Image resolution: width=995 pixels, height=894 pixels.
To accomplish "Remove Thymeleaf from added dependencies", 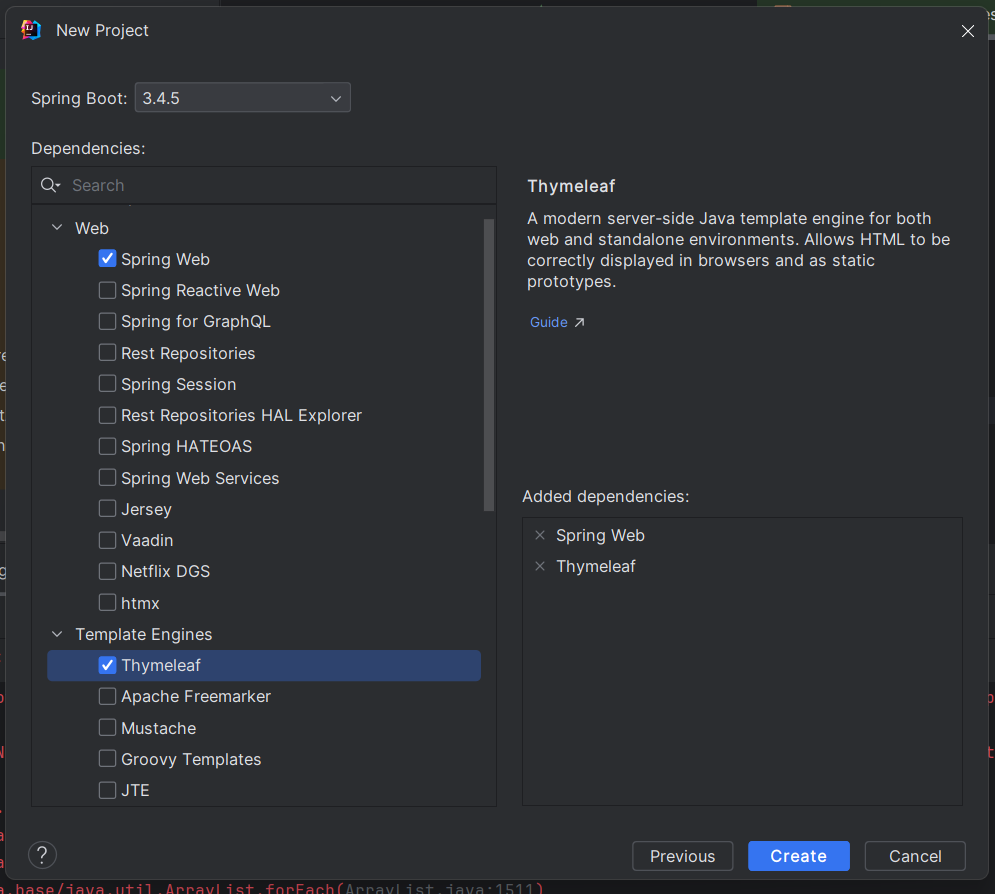I will point(540,566).
